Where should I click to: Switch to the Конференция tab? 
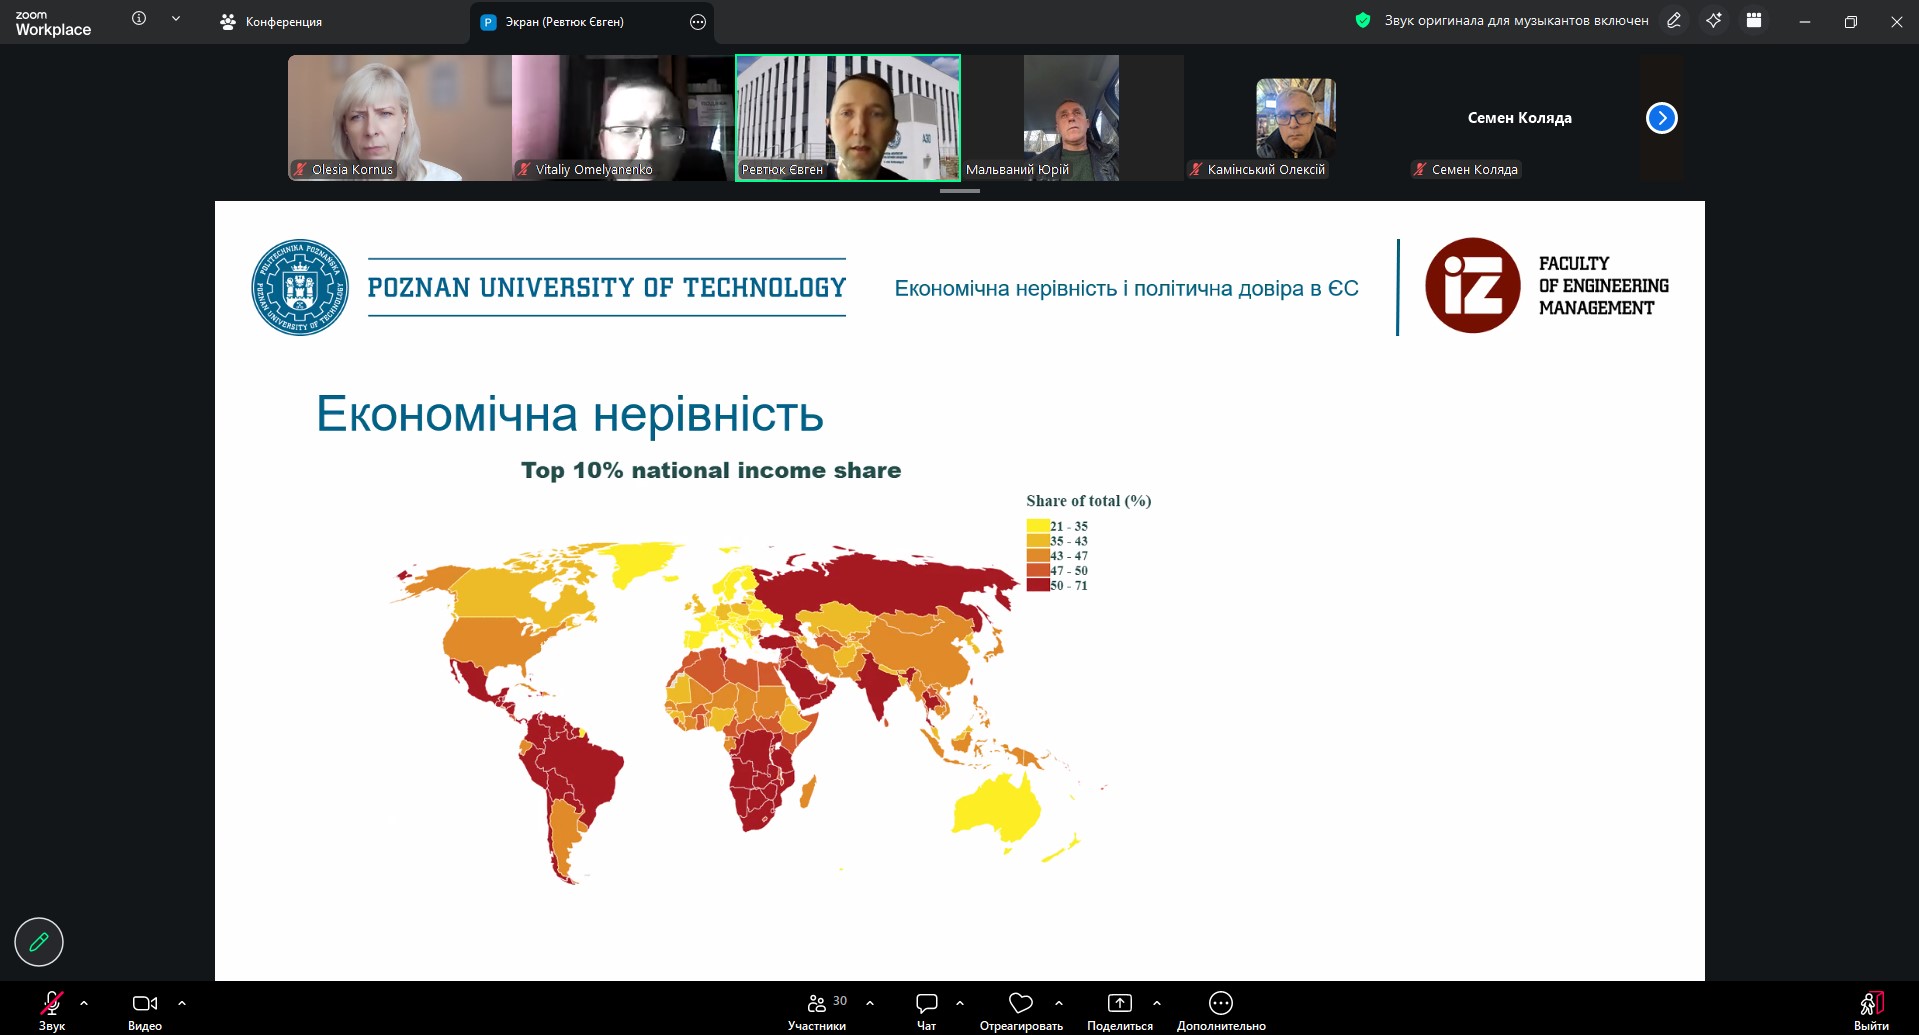click(272, 22)
